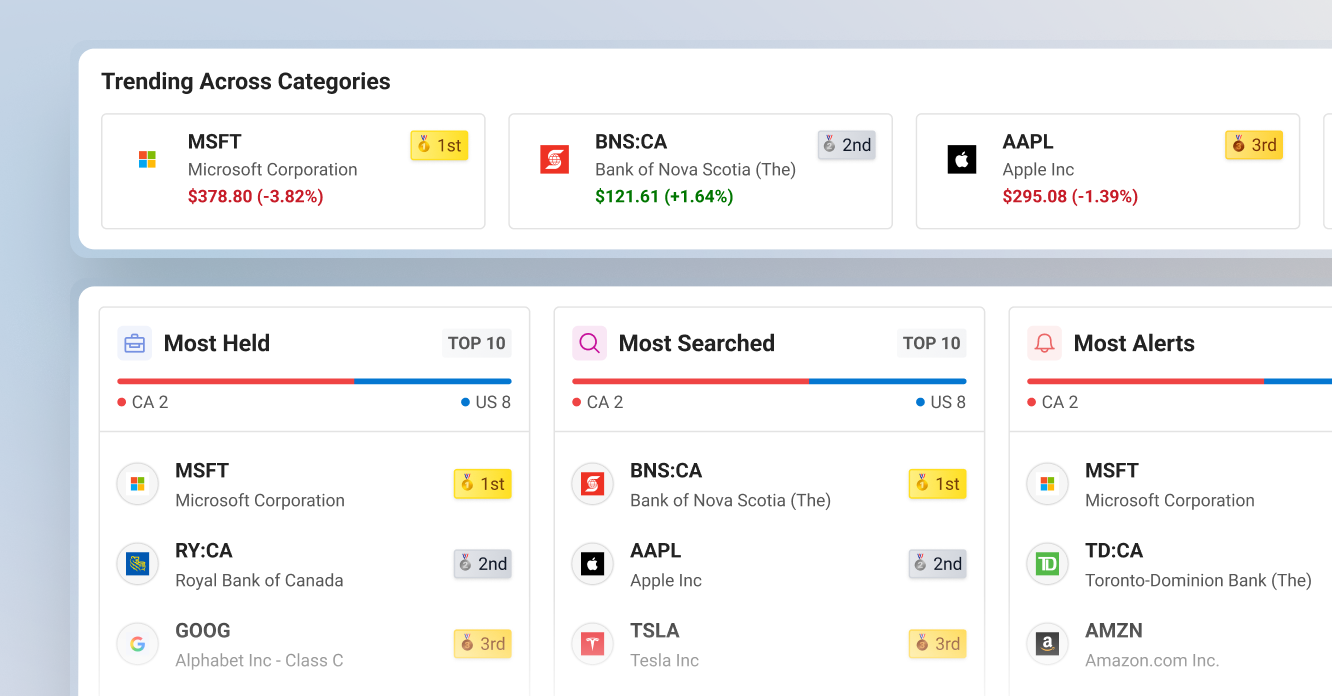1332x696 pixels.
Task: Click Apple logo in Most Searched list
Action: point(592,564)
